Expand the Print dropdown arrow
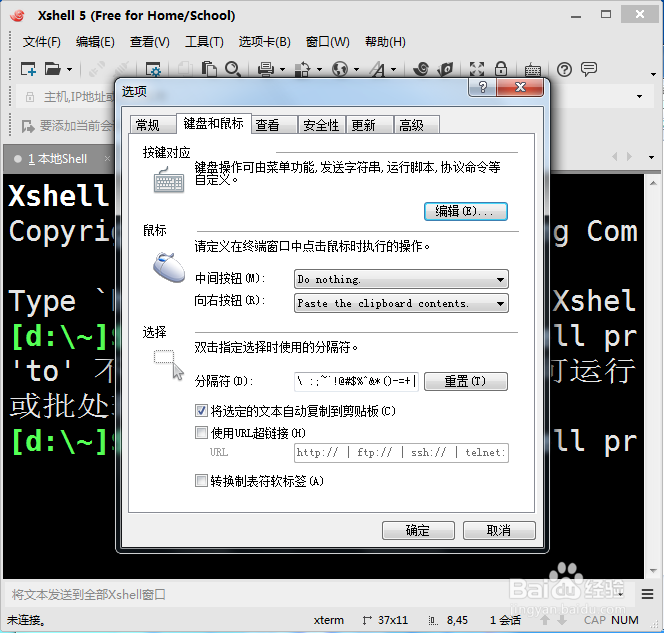Viewport: 664px width, 633px height. [x=282, y=69]
